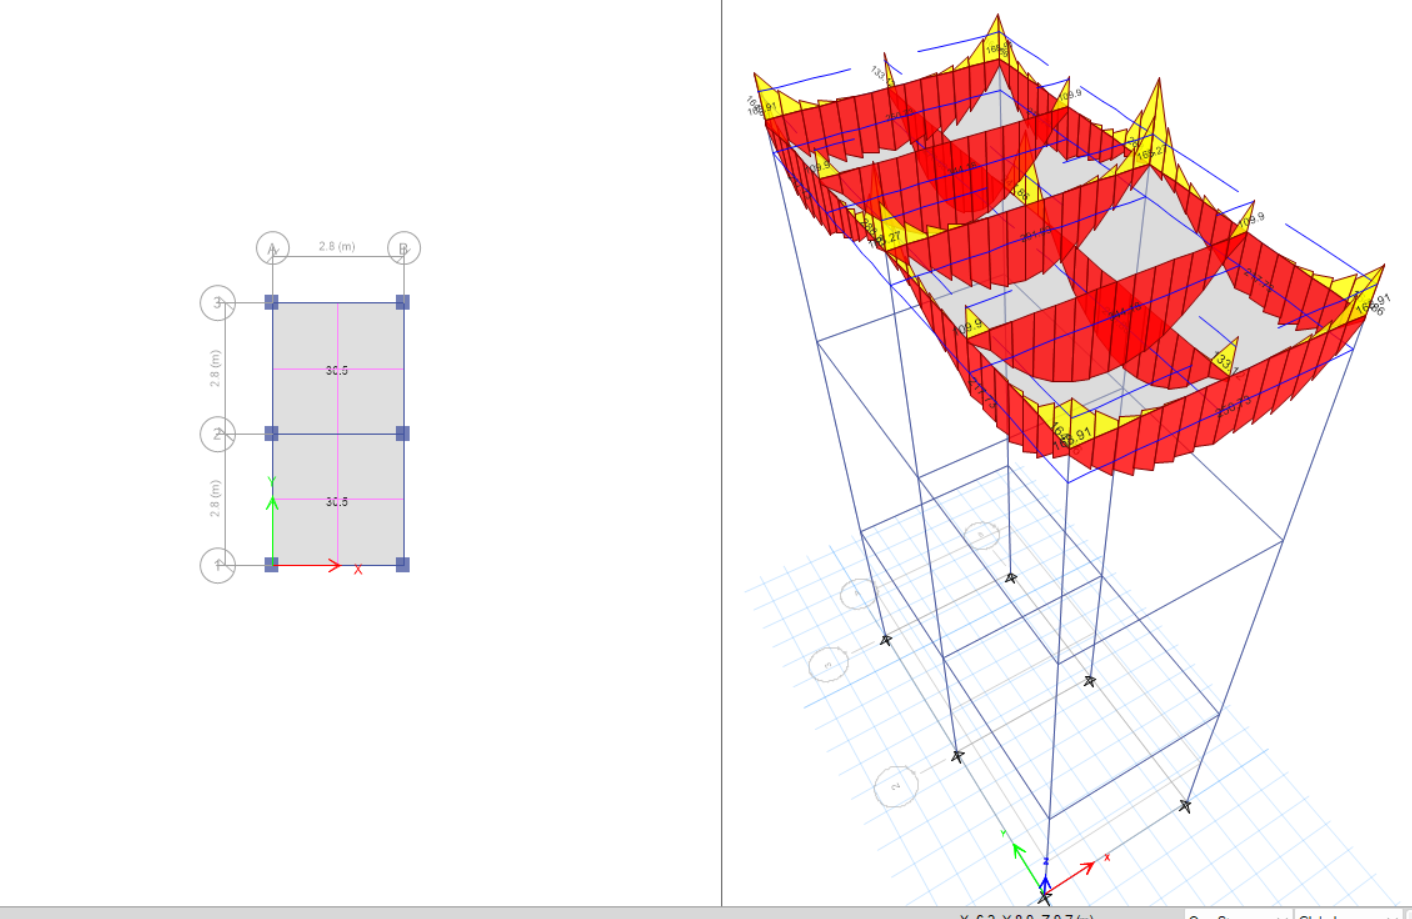Click the red X axis arrow in 3D view
Viewport: 1412px width, 919px height.
click(x=1071, y=876)
